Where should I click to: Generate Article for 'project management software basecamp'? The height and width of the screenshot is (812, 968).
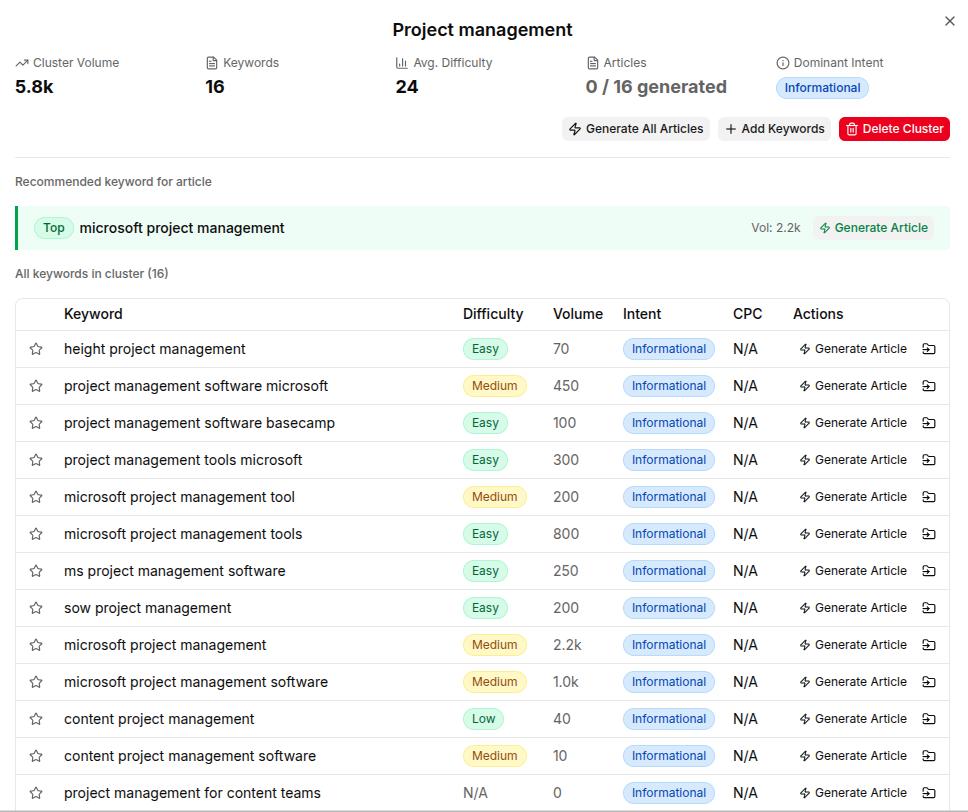(853, 423)
